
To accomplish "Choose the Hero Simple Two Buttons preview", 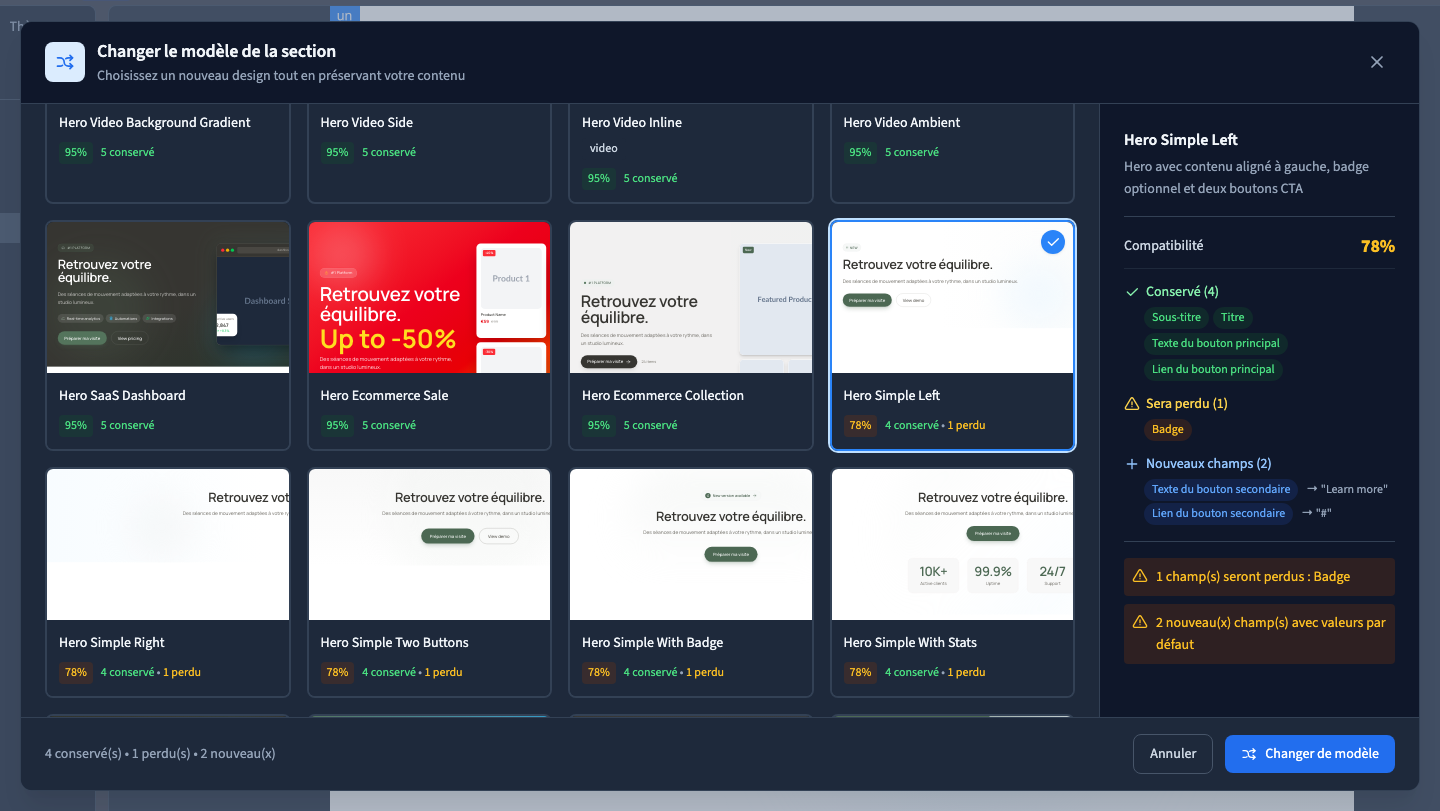I will tap(429, 544).
